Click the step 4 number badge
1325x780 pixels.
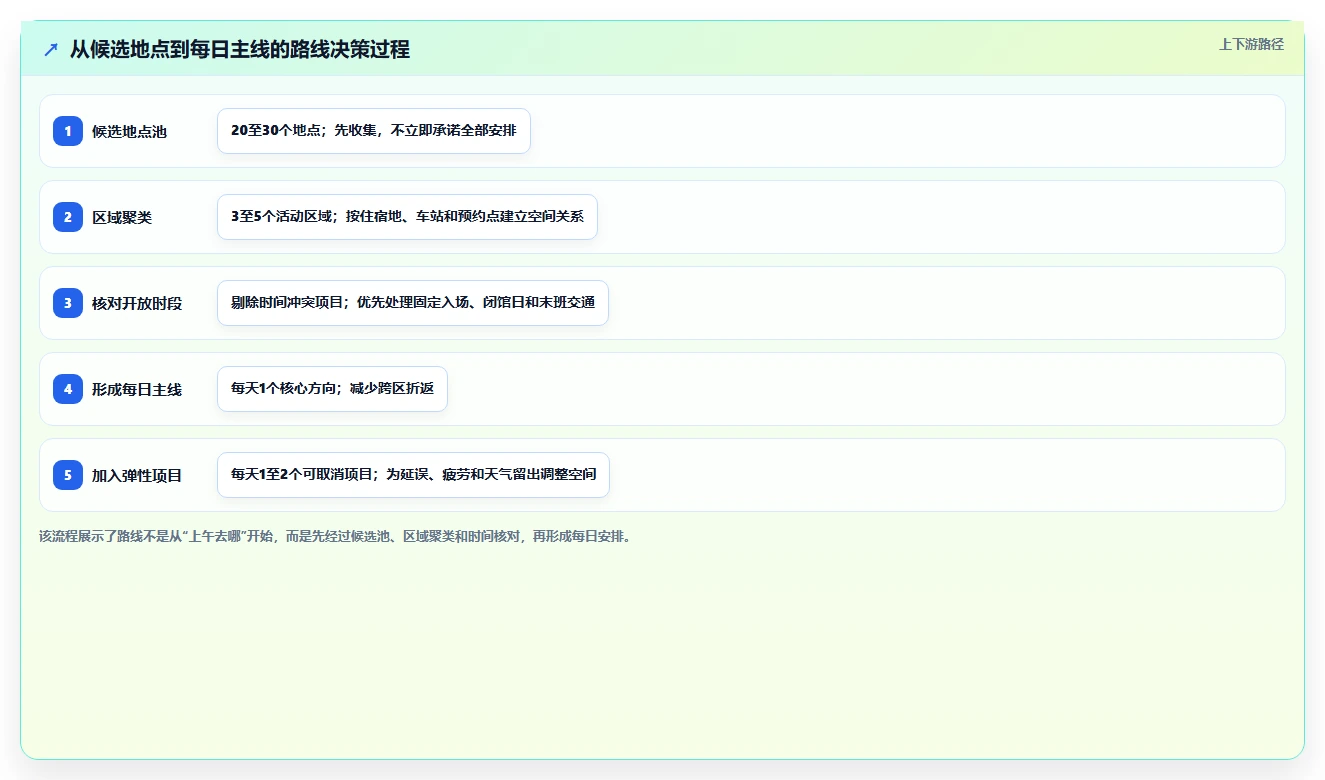tap(68, 389)
